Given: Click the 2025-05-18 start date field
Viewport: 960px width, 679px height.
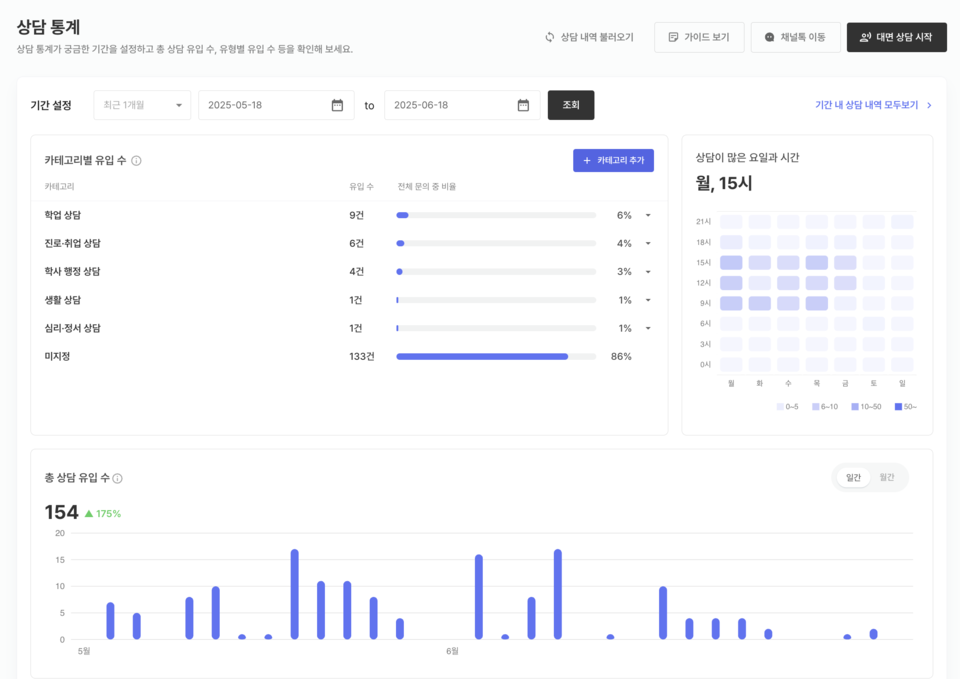Looking at the screenshot, I should [x=265, y=105].
